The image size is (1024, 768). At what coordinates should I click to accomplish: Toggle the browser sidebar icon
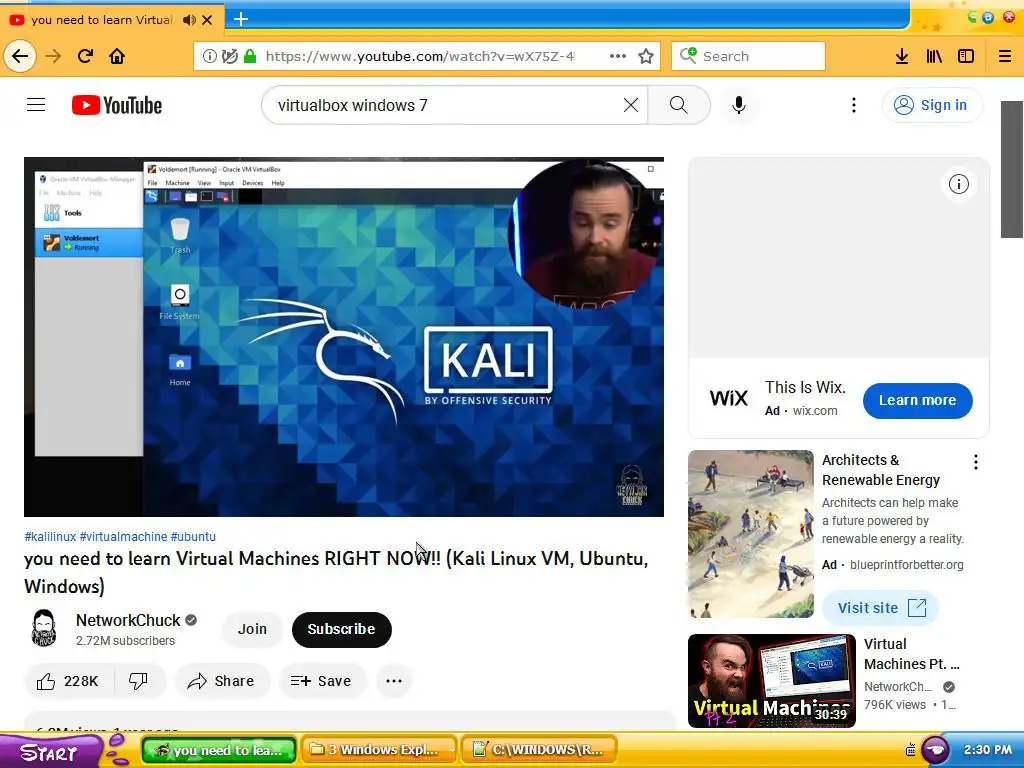point(966,56)
